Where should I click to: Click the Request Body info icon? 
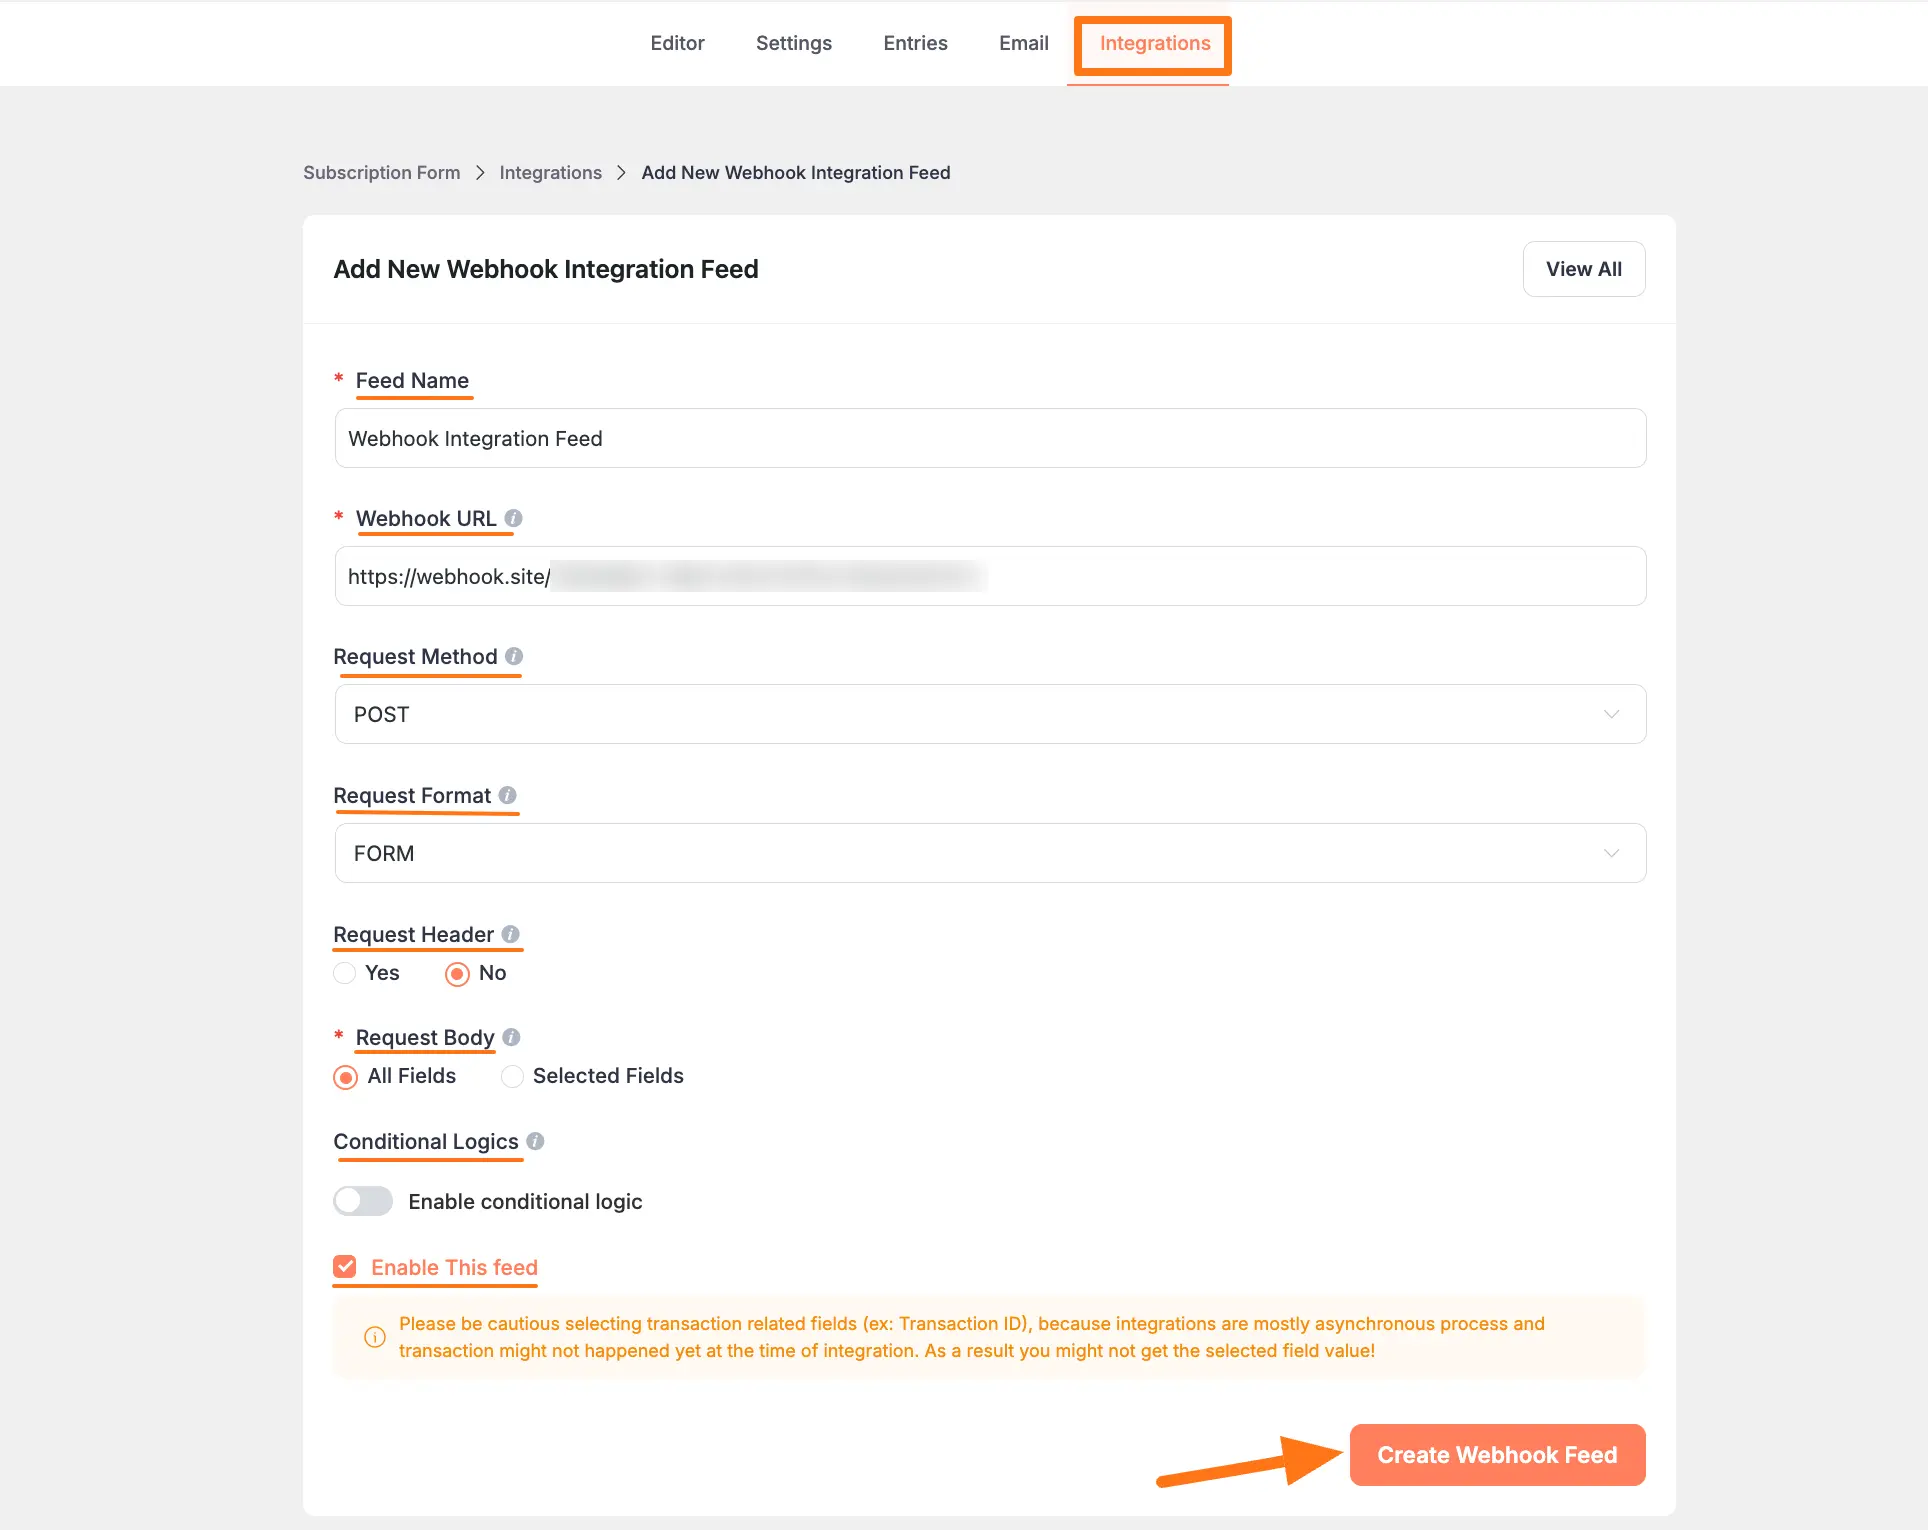[x=512, y=1037]
